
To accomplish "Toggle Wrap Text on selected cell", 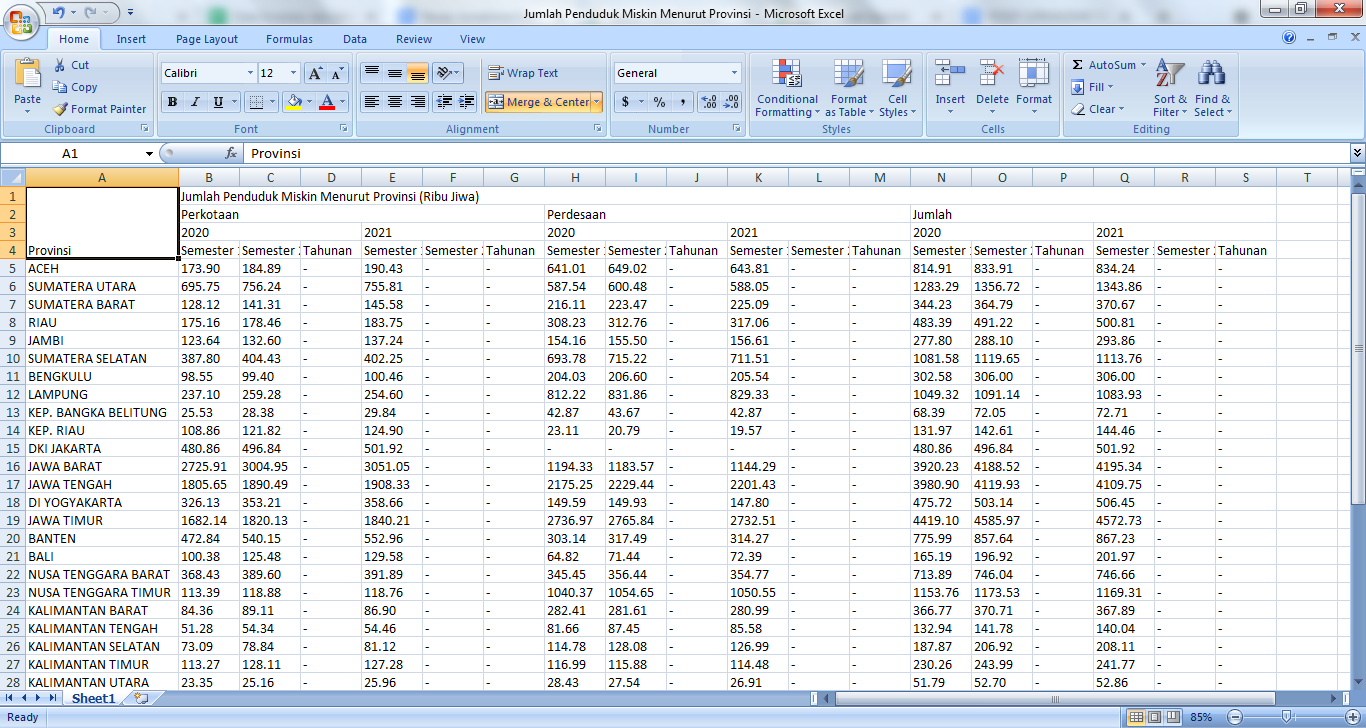I will pyautogui.click(x=523, y=73).
